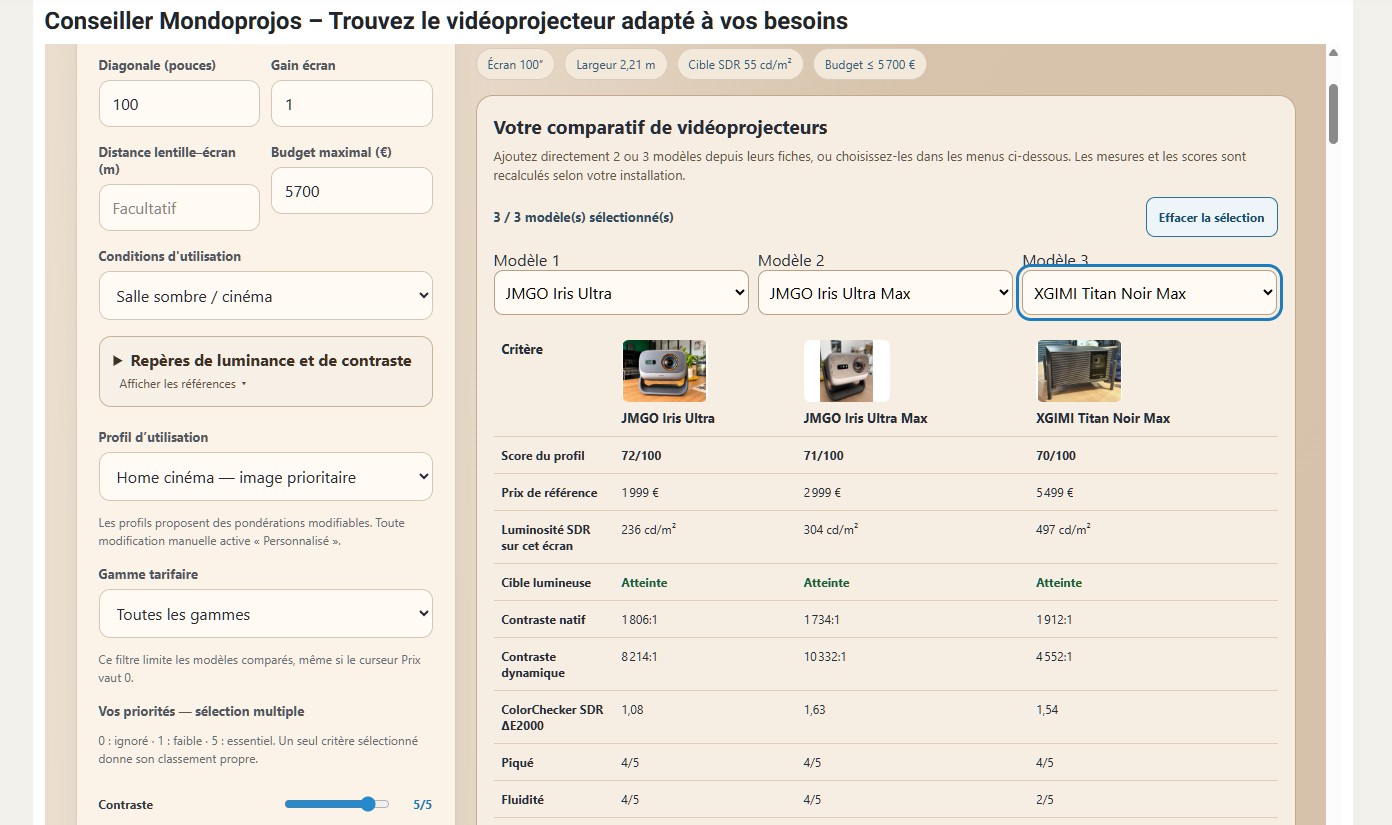This screenshot has width=1392, height=825.
Task: Click the Cible SDR 55 cd/m² chip
Action: [740, 65]
